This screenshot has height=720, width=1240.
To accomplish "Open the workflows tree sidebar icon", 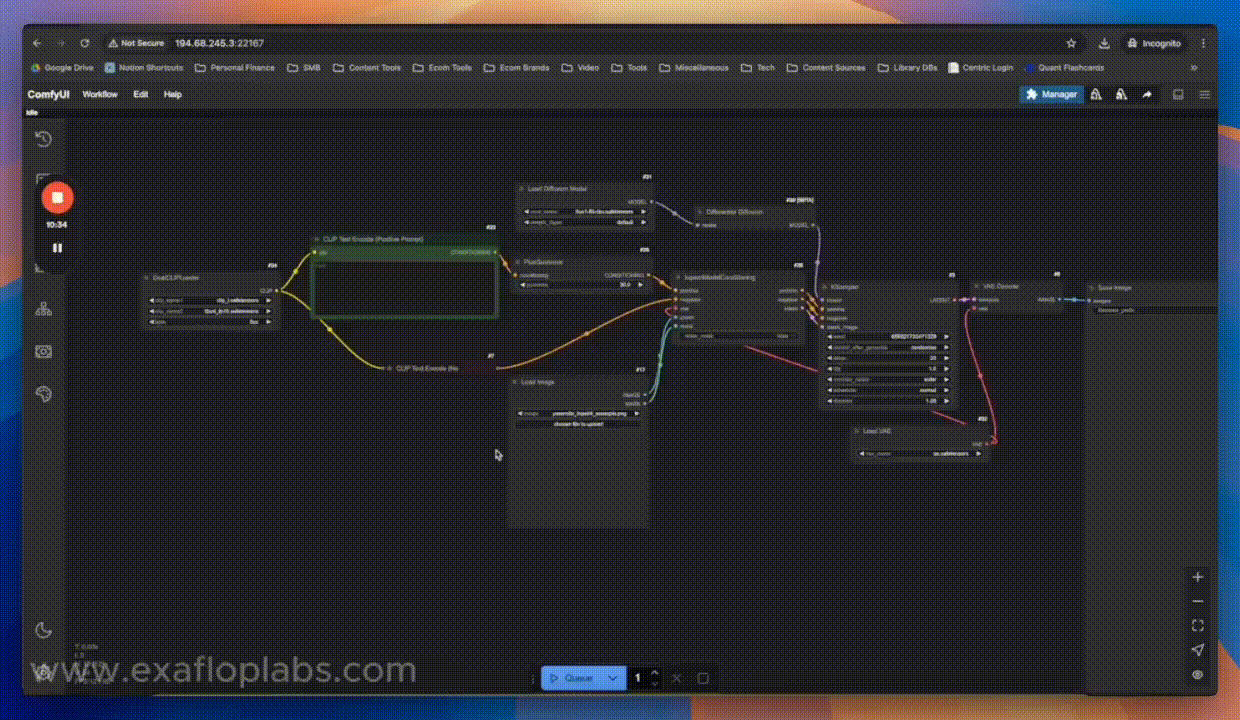I will [43, 309].
